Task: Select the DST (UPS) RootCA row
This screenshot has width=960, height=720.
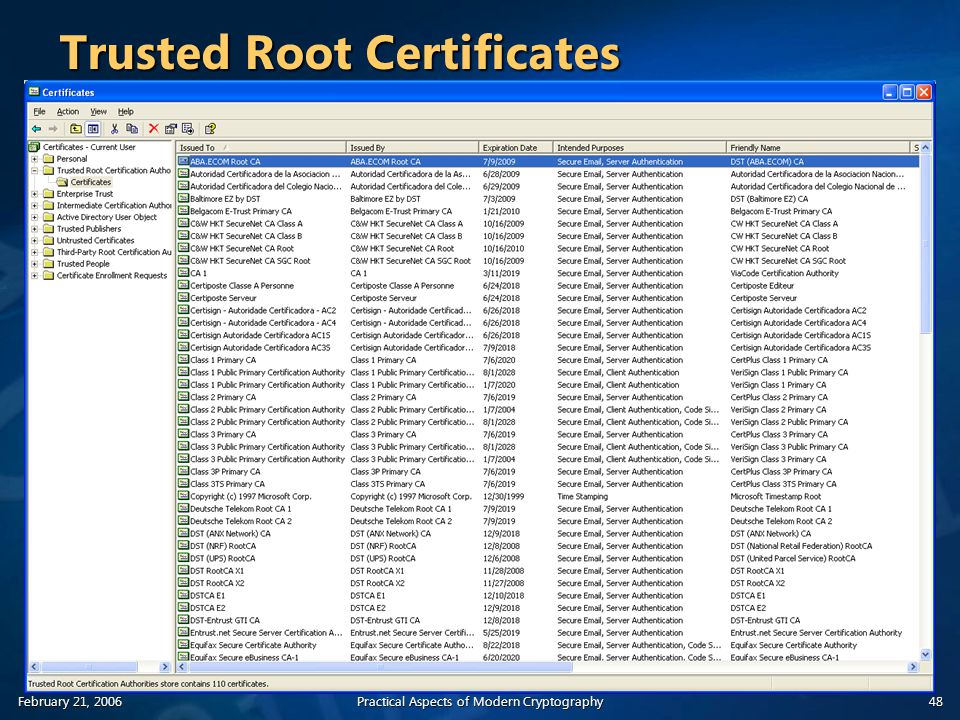Action: 548,558
